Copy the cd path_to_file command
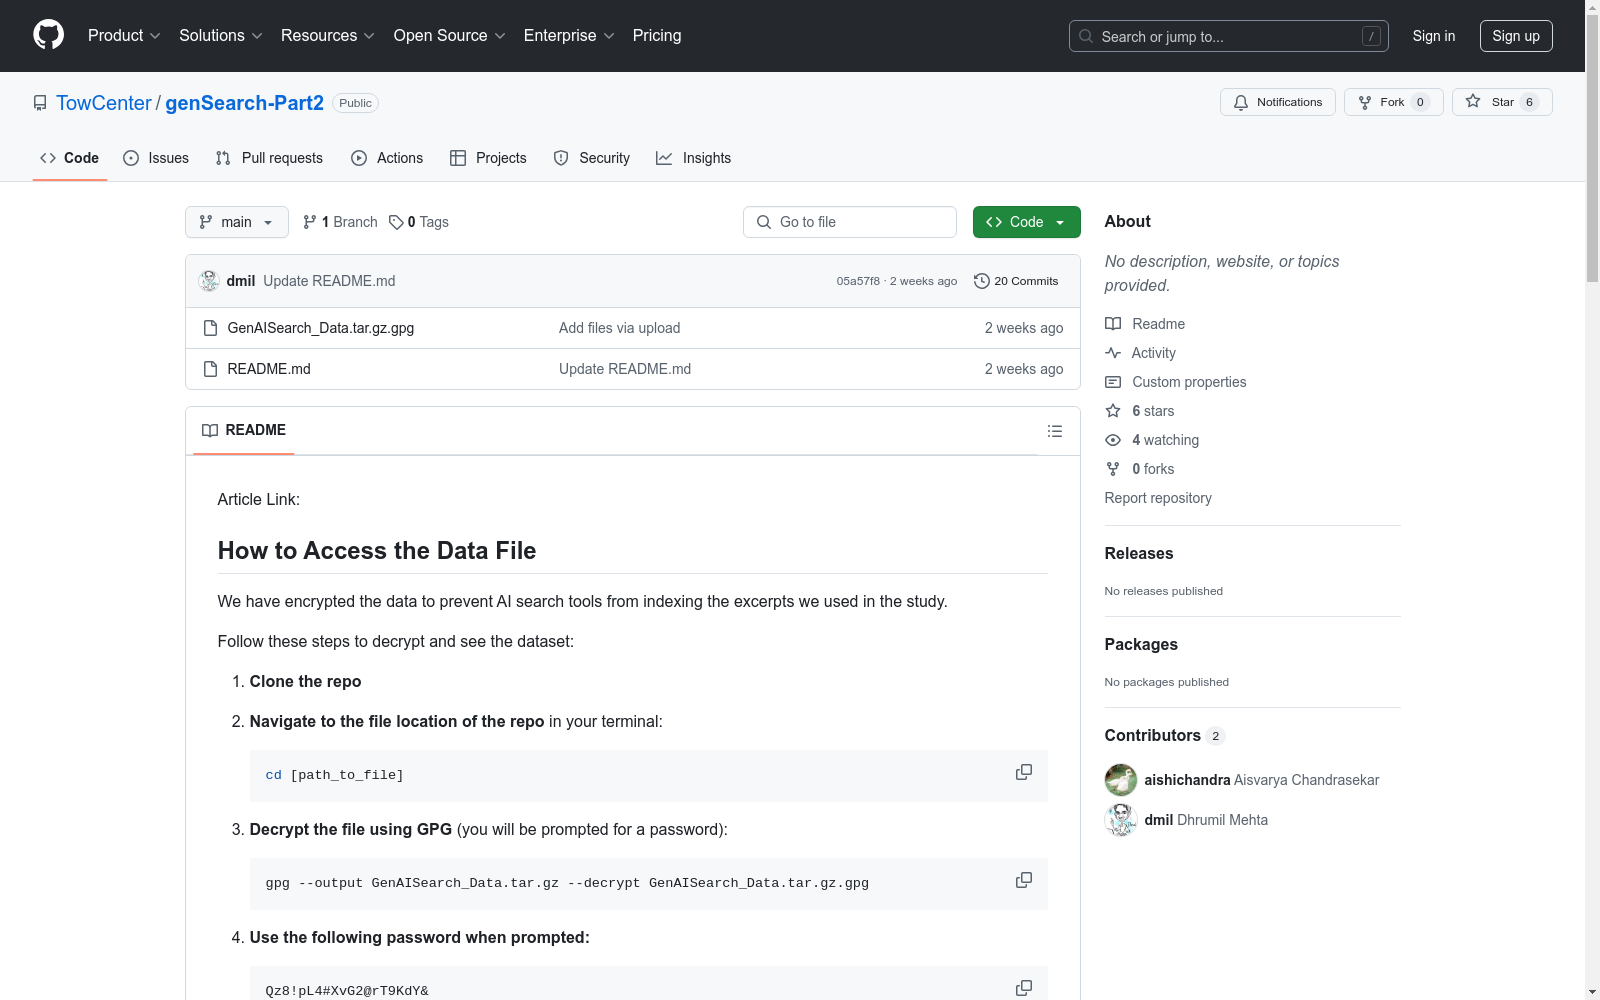This screenshot has width=1600, height=1000. click(x=1024, y=772)
